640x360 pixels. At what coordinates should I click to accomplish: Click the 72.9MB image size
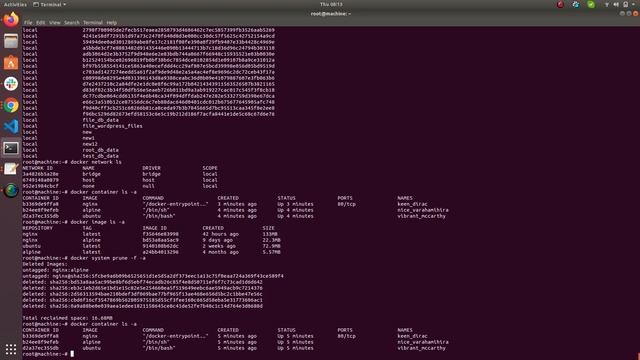(271, 246)
